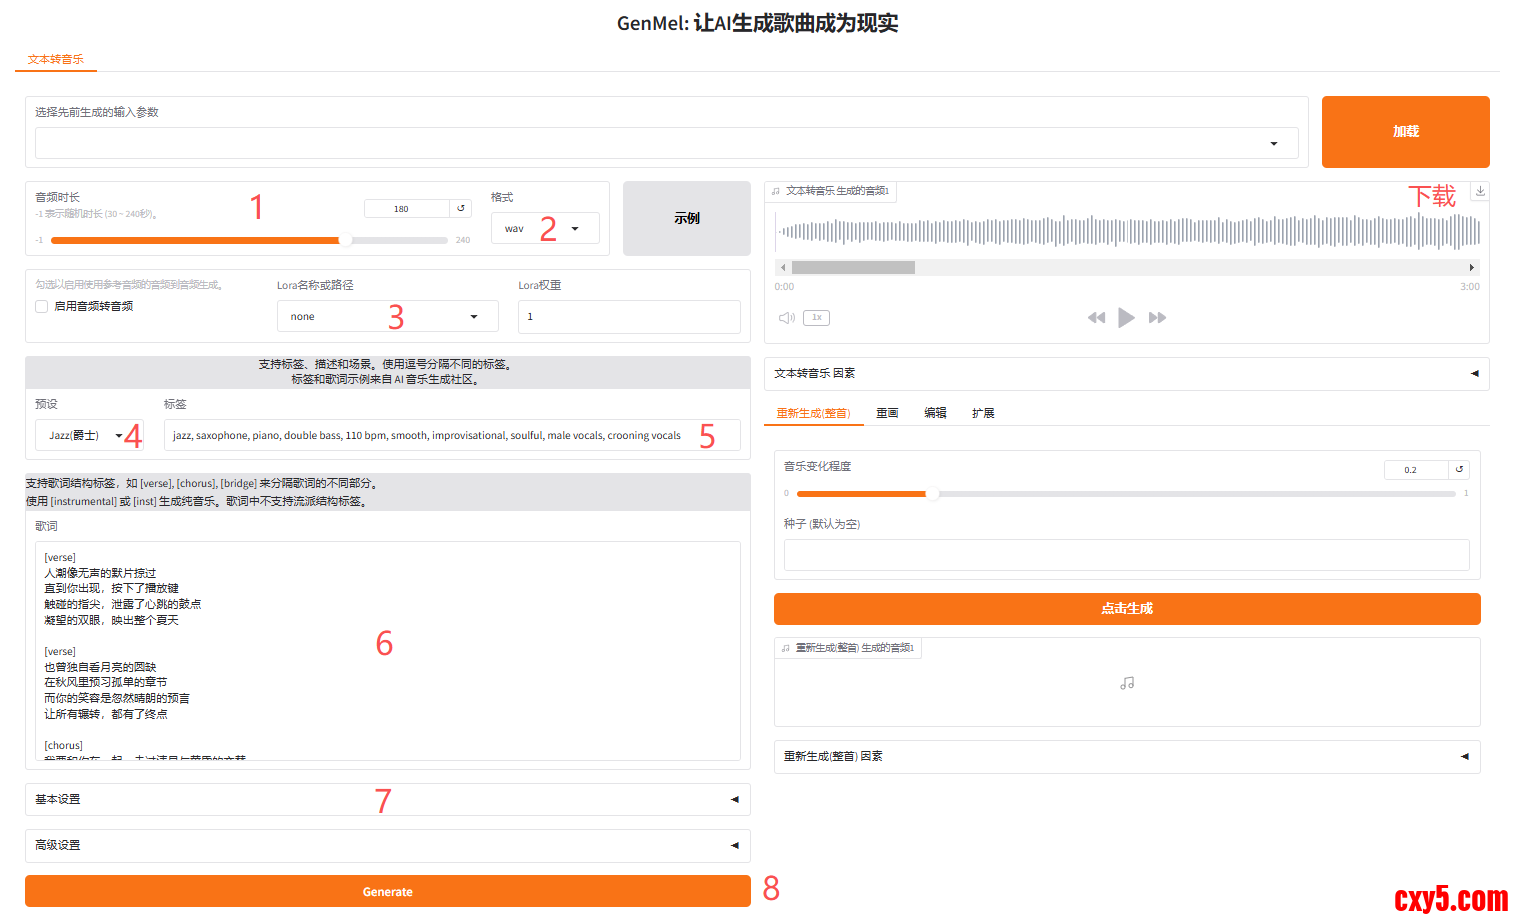1513x919 pixels.
Task: Click the orange Generate button
Action: [387, 892]
